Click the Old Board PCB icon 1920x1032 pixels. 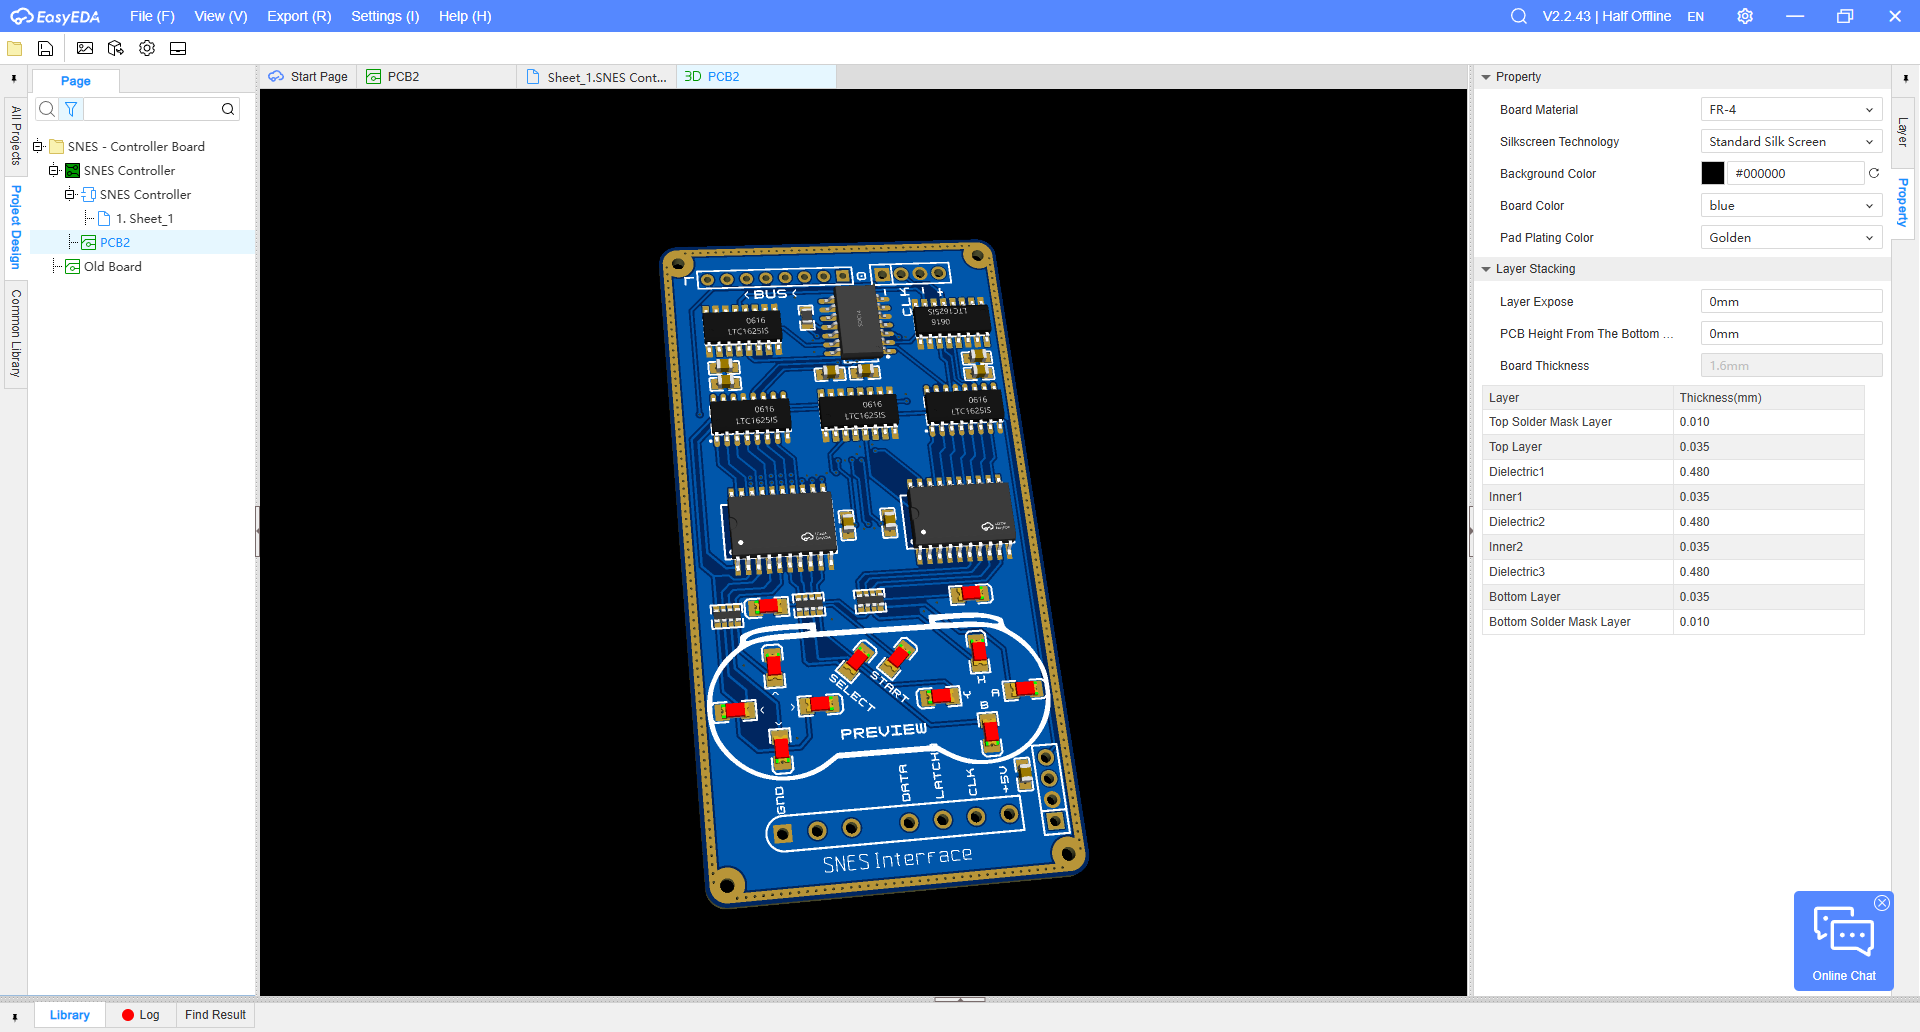73,267
